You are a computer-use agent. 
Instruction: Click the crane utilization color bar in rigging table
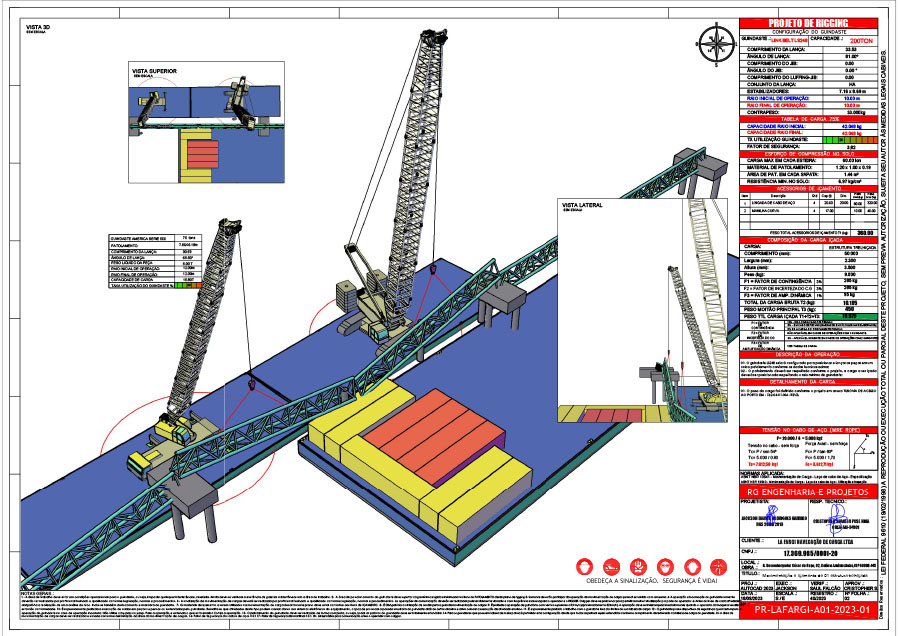point(850,139)
